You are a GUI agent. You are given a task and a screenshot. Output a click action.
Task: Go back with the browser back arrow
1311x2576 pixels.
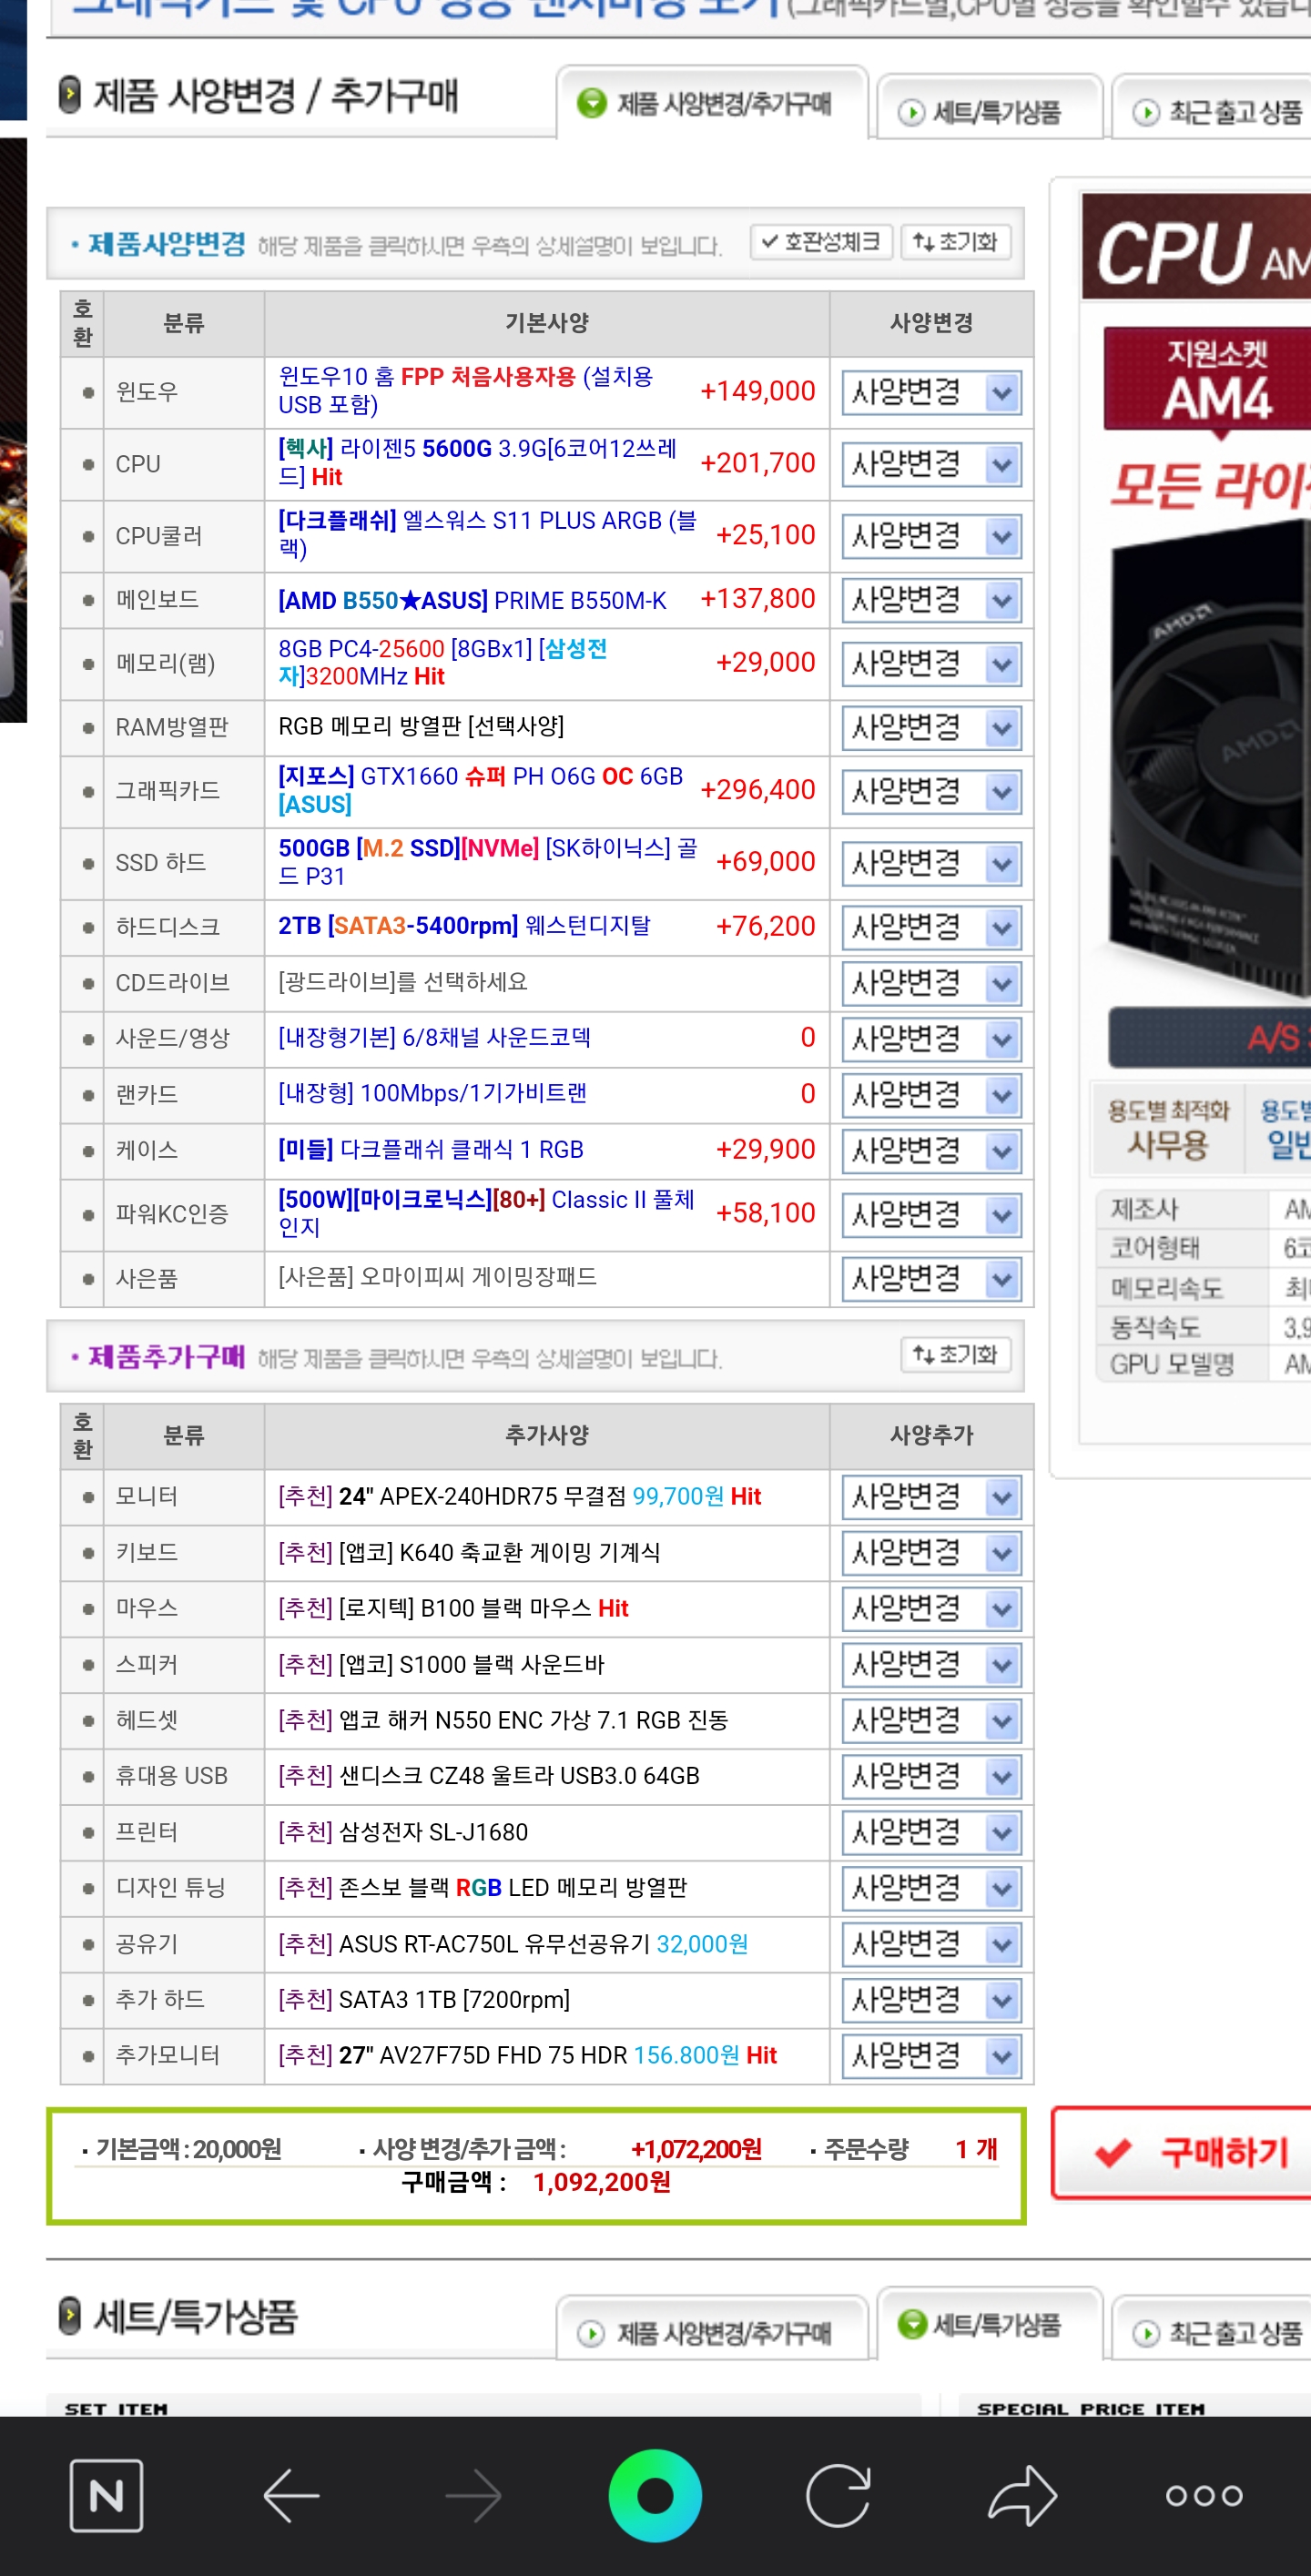291,2495
